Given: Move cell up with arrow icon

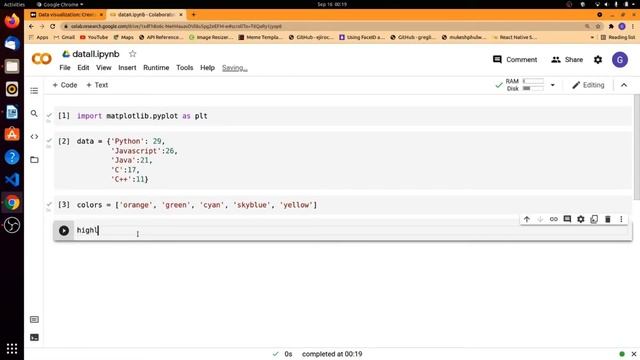Looking at the screenshot, I should tap(527, 219).
